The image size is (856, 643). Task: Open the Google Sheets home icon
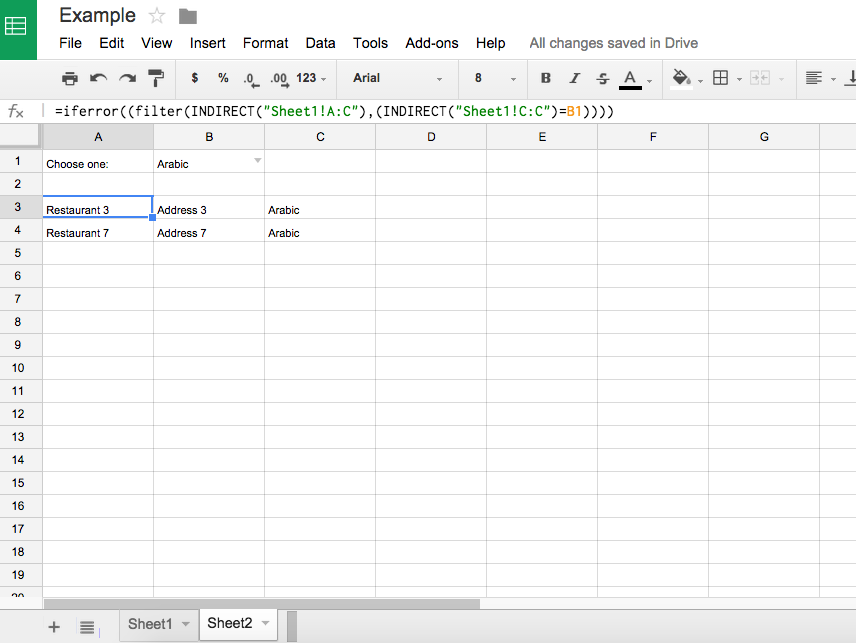pyautogui.click(x=16, y=26)
